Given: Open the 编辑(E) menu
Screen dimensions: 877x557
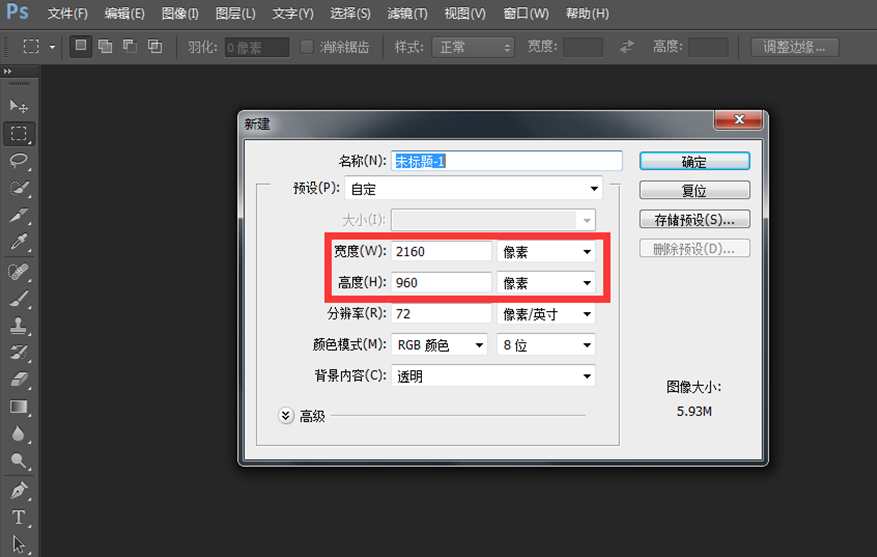Looking at the screenshot, I should click(124, 13).
